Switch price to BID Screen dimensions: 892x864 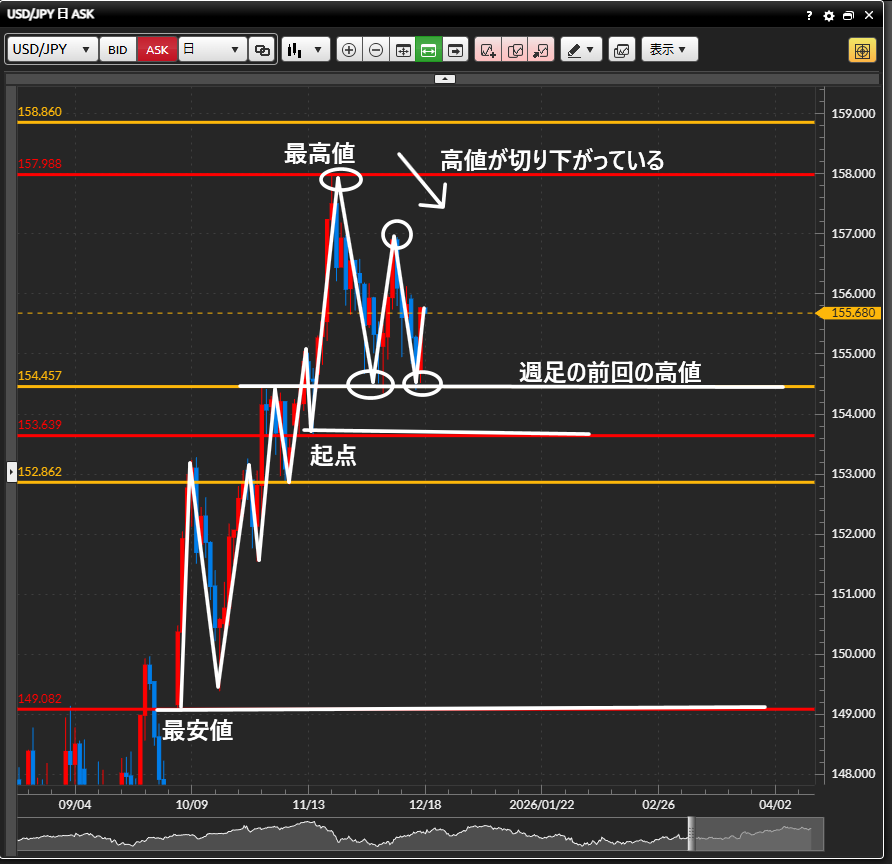coord(118,50)
